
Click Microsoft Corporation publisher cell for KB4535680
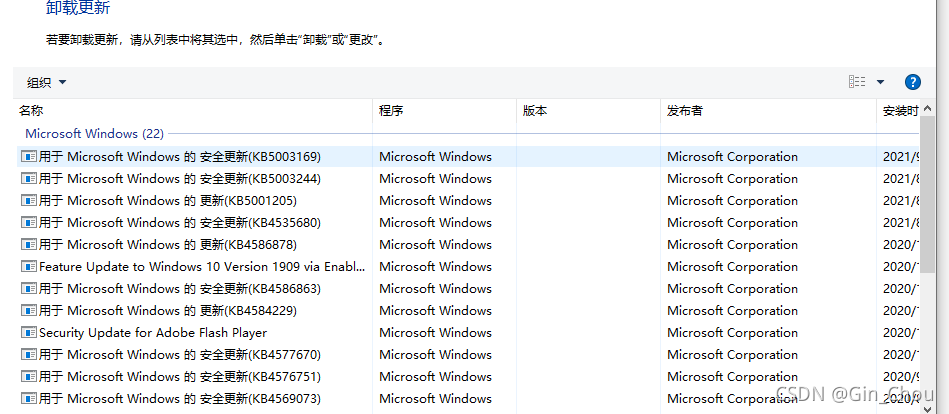[x=732, y=223]
